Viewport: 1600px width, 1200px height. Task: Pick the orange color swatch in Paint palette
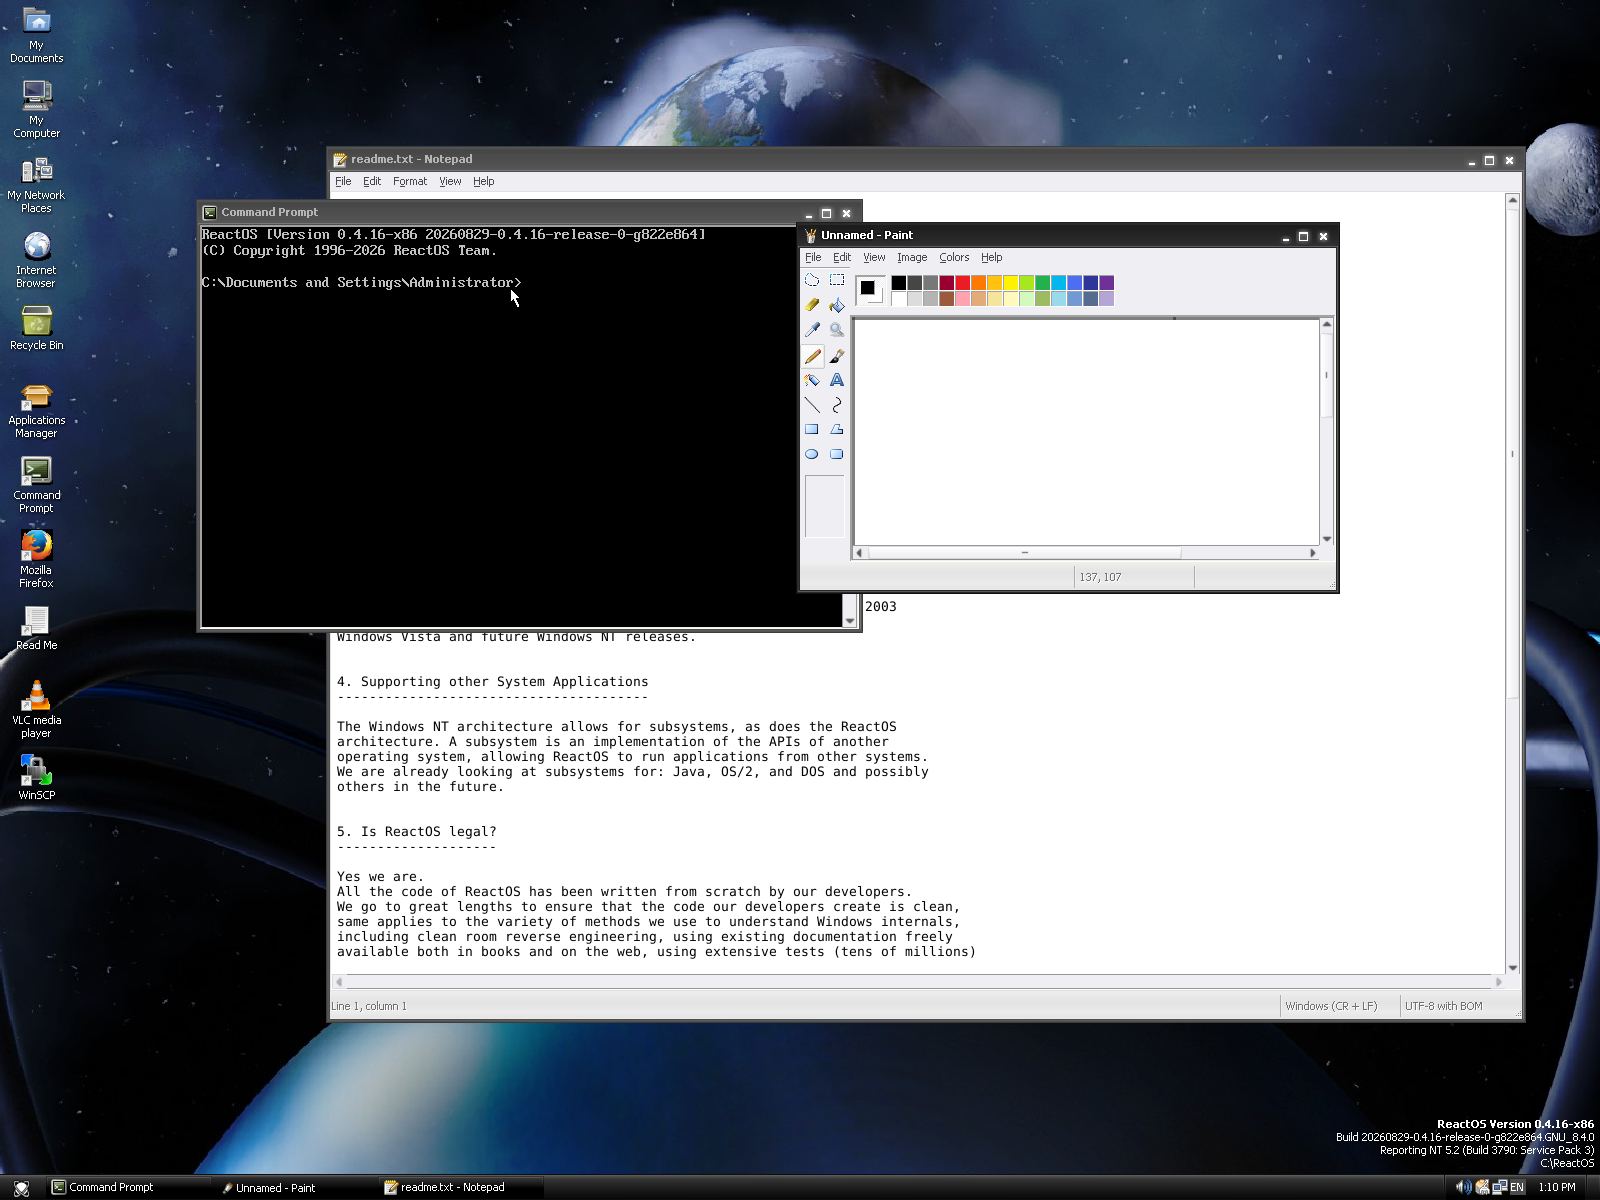(978, 283)
